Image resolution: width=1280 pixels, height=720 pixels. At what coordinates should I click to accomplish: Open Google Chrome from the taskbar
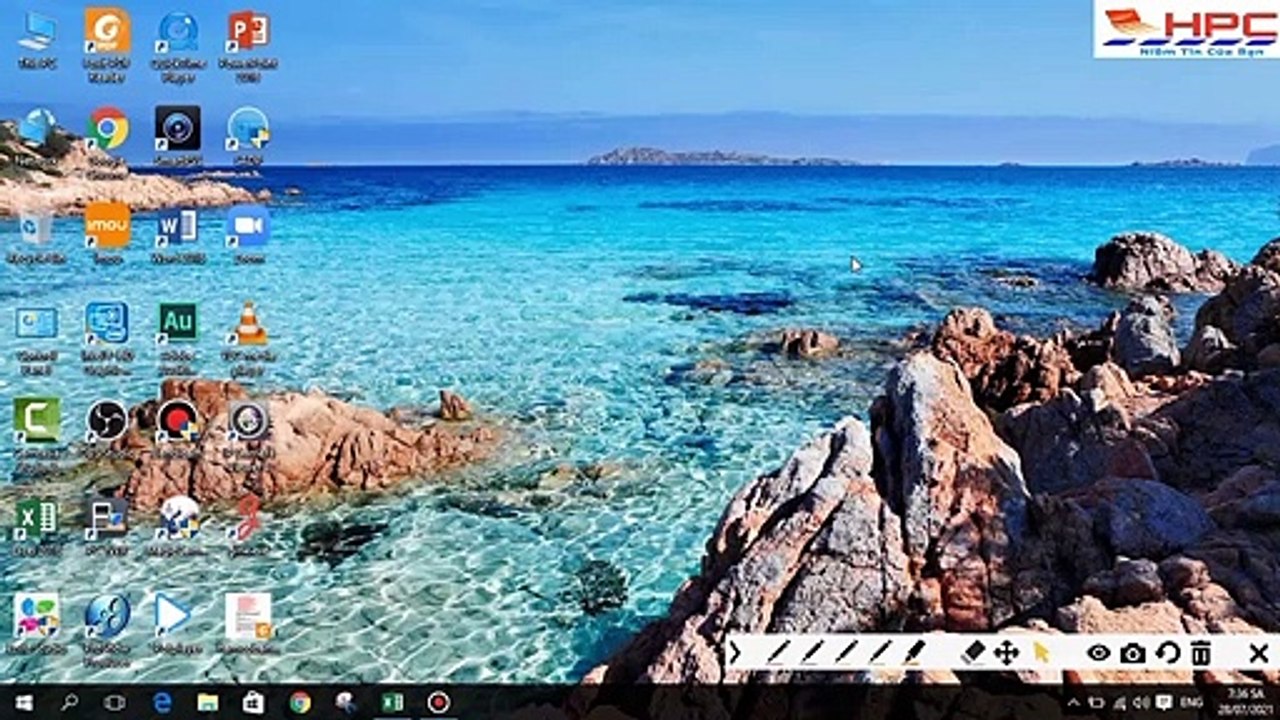point(300,702)
